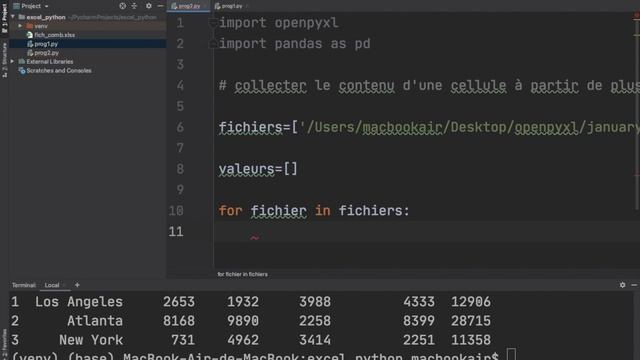This screenshot has width=640, height=360.
Task: Hide the Project panel with the minus icon
Action: (x=160, y=6)
